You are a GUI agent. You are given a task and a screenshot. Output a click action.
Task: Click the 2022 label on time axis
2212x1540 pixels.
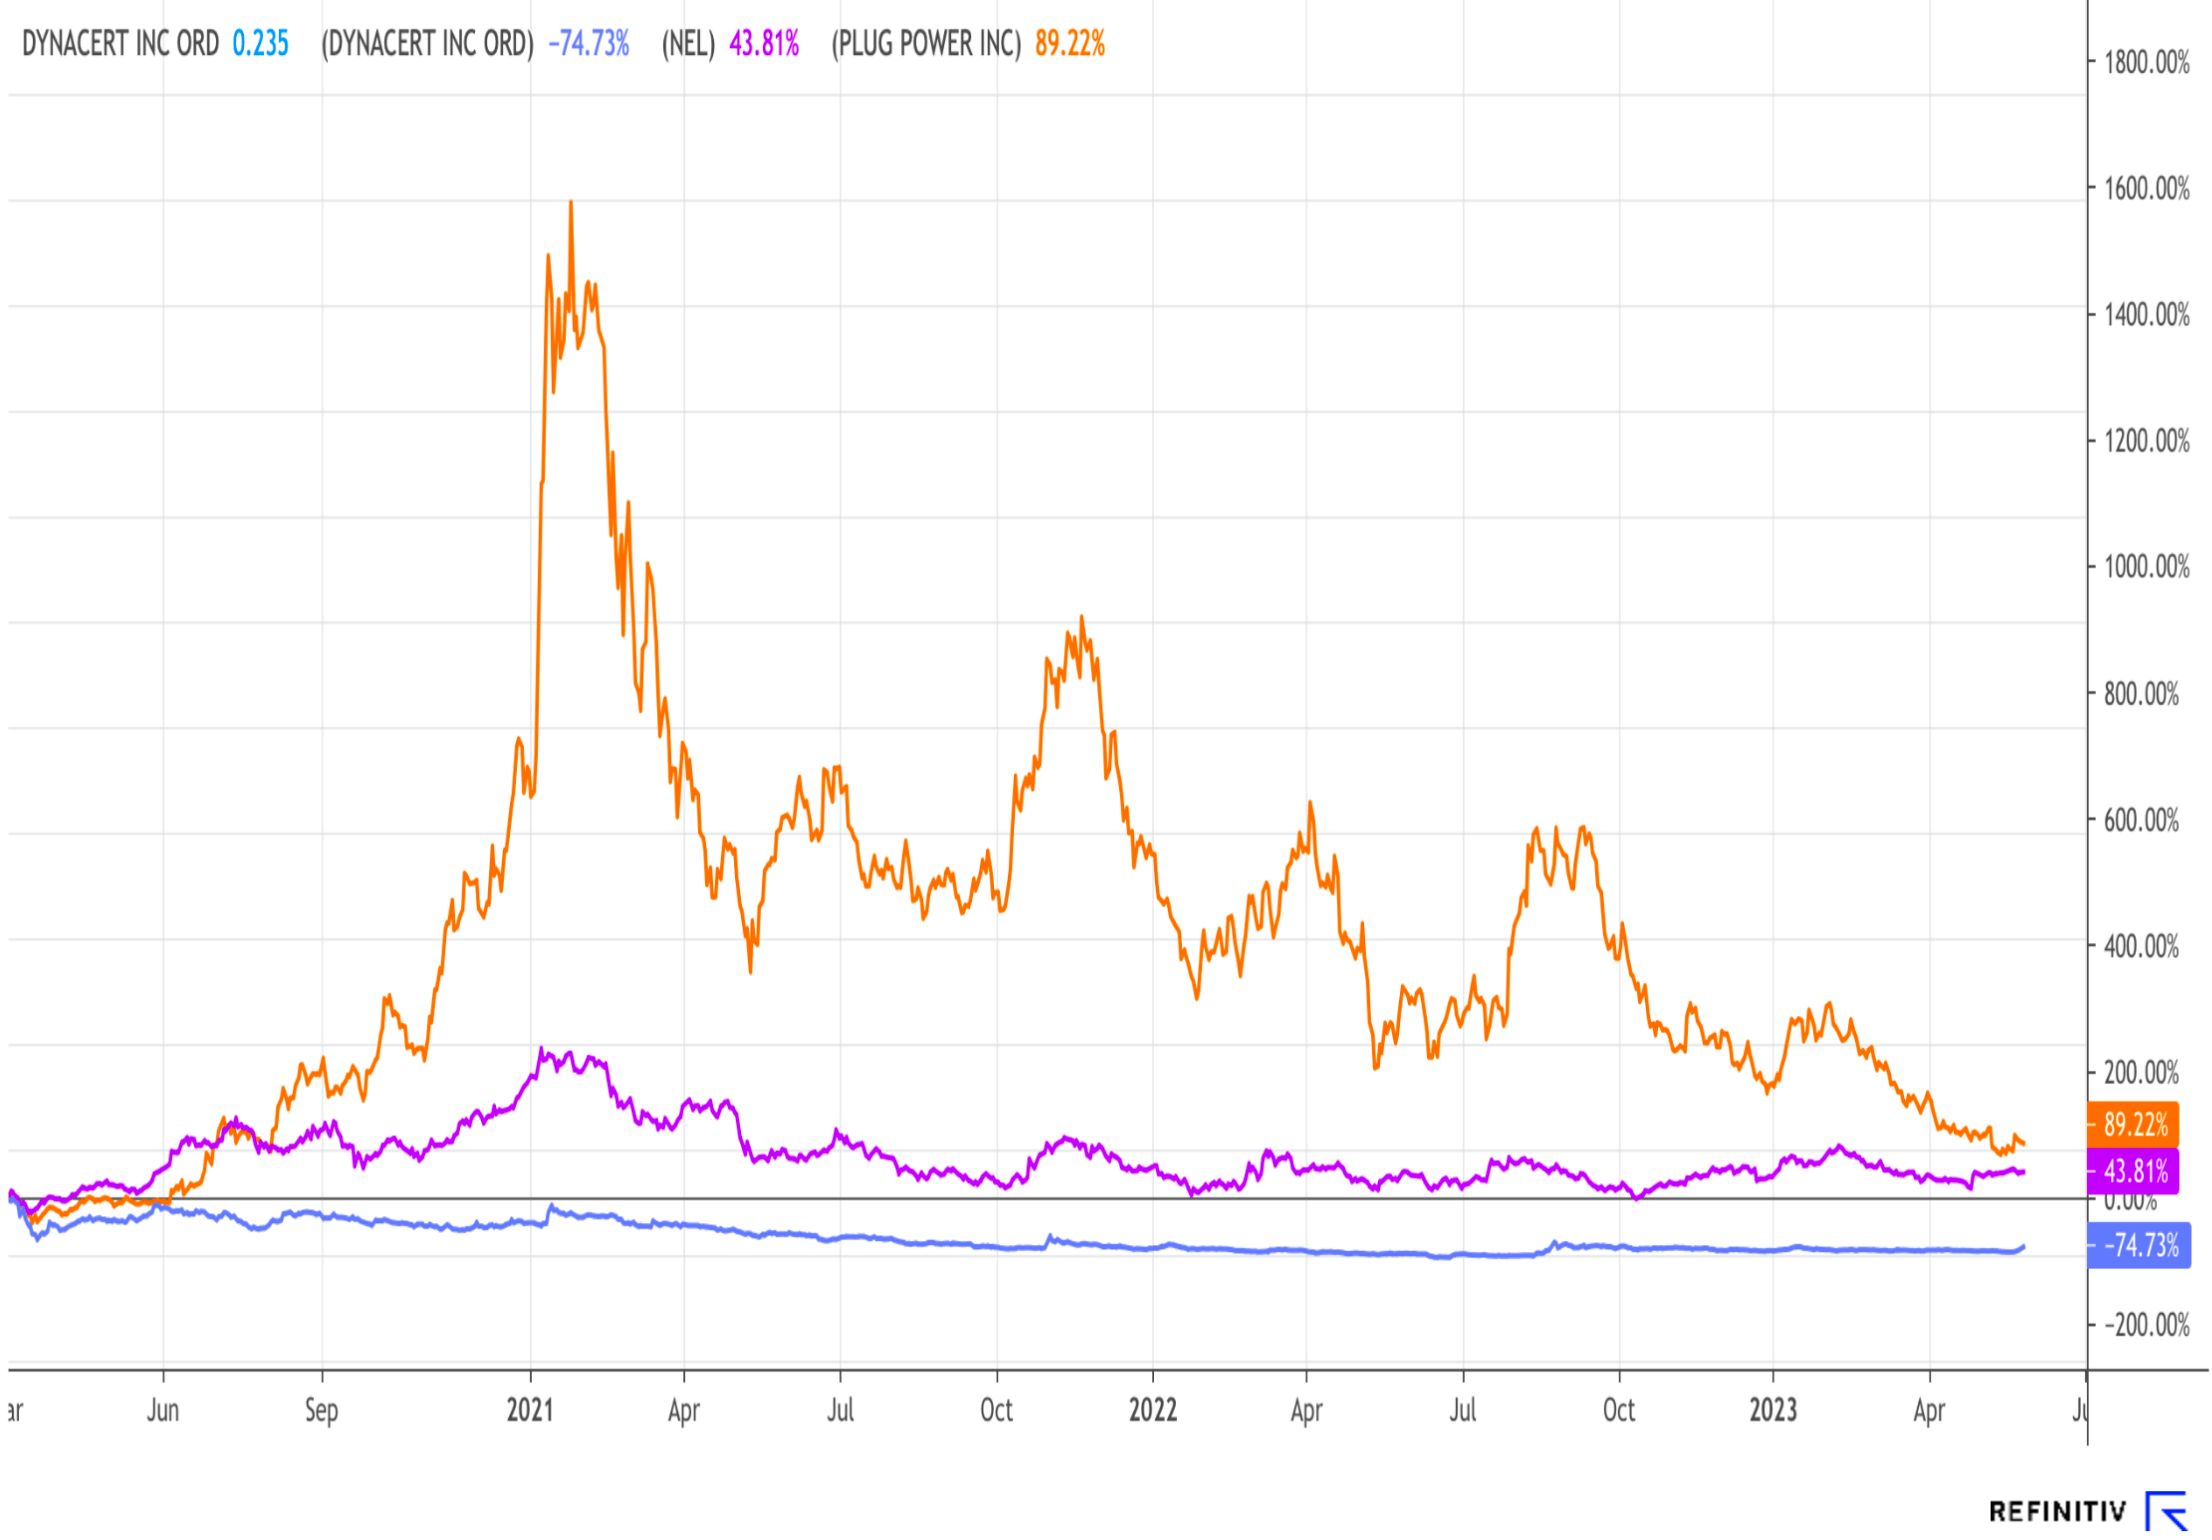pyautogui.click(x=1153, y=1411)
